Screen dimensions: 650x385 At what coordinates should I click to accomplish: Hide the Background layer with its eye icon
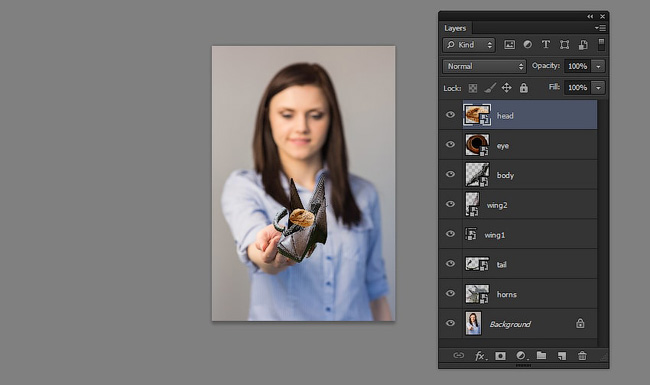(450, 323)
